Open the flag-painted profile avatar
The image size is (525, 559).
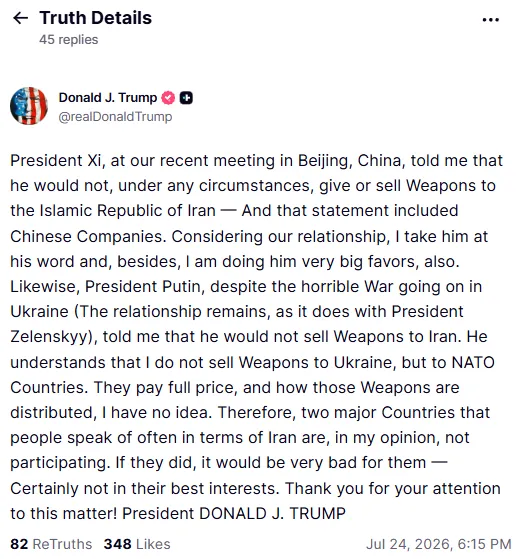[x=29, y=106]
